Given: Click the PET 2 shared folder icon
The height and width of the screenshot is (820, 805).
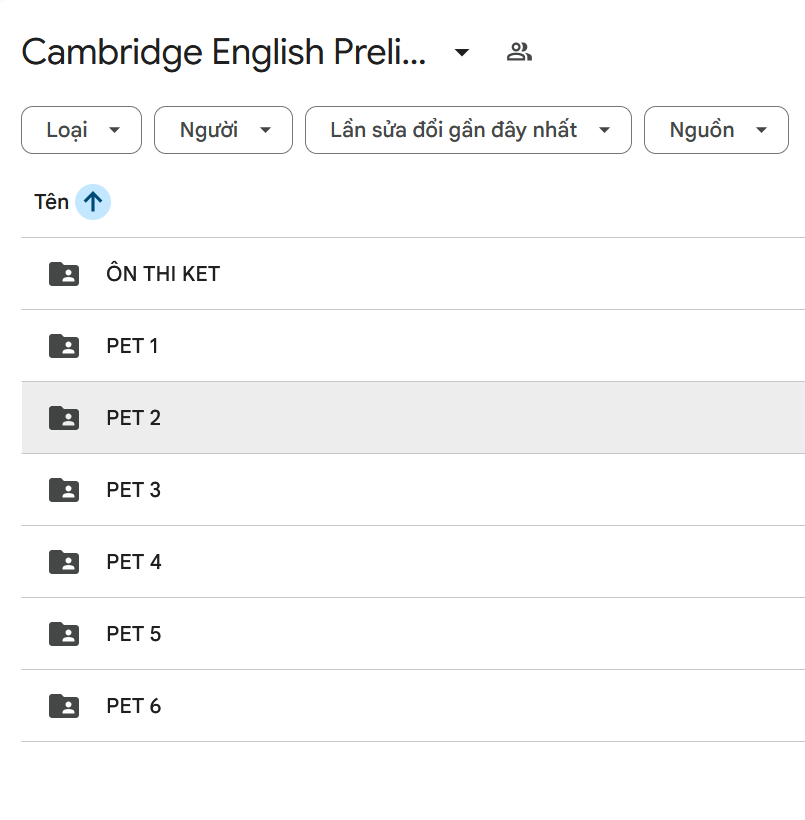Looking at the screenshot, I should point(64,418).
